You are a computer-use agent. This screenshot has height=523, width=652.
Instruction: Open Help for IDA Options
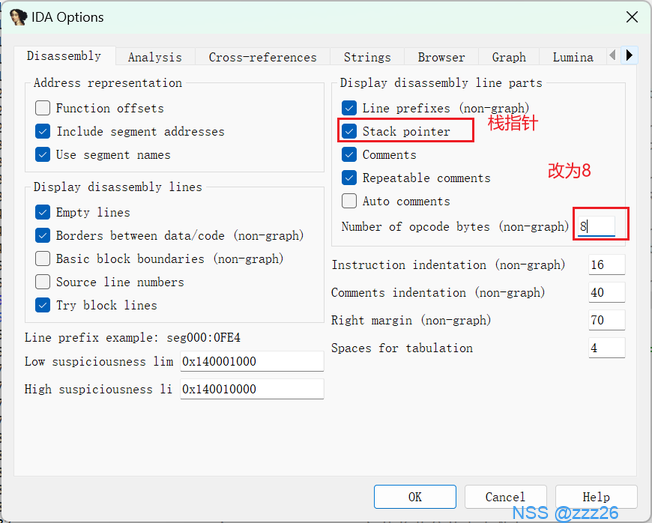(596, 497)
